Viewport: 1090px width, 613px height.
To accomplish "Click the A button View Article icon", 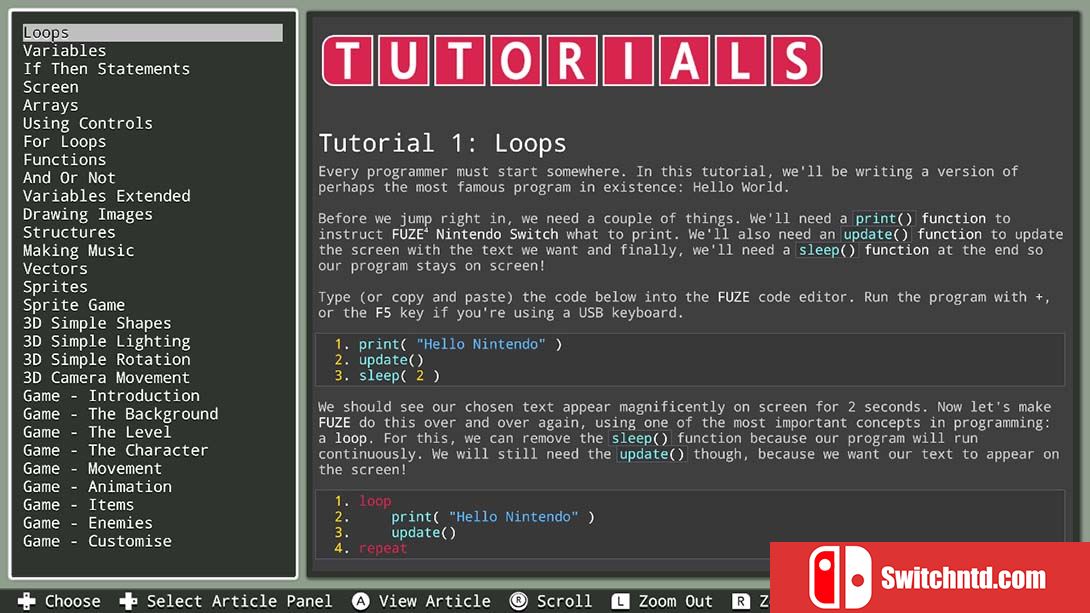I will (360, 601).
